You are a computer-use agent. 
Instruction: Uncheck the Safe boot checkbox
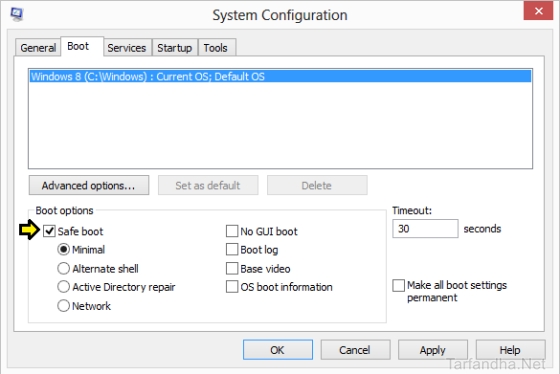pos(49,231)
